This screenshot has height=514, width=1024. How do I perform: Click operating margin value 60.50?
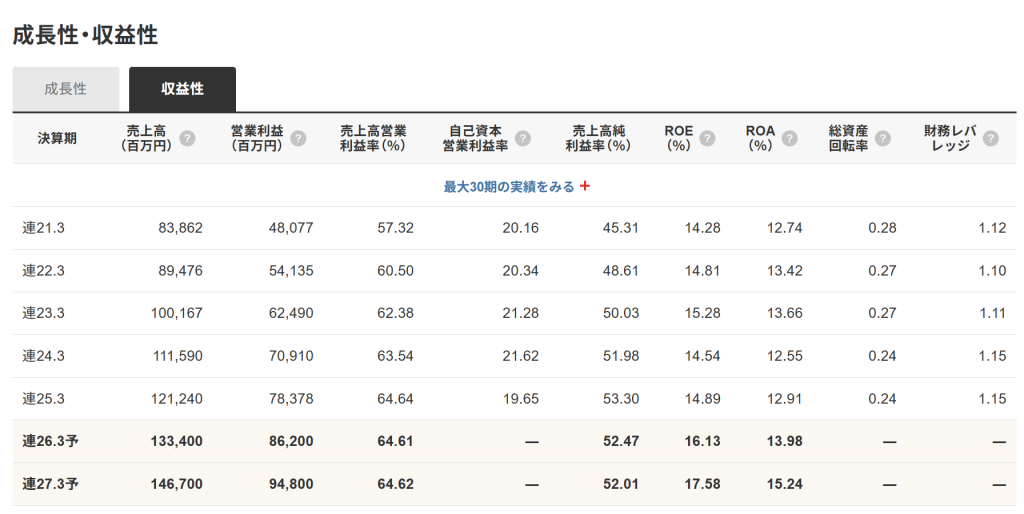[x=396, y=270]
